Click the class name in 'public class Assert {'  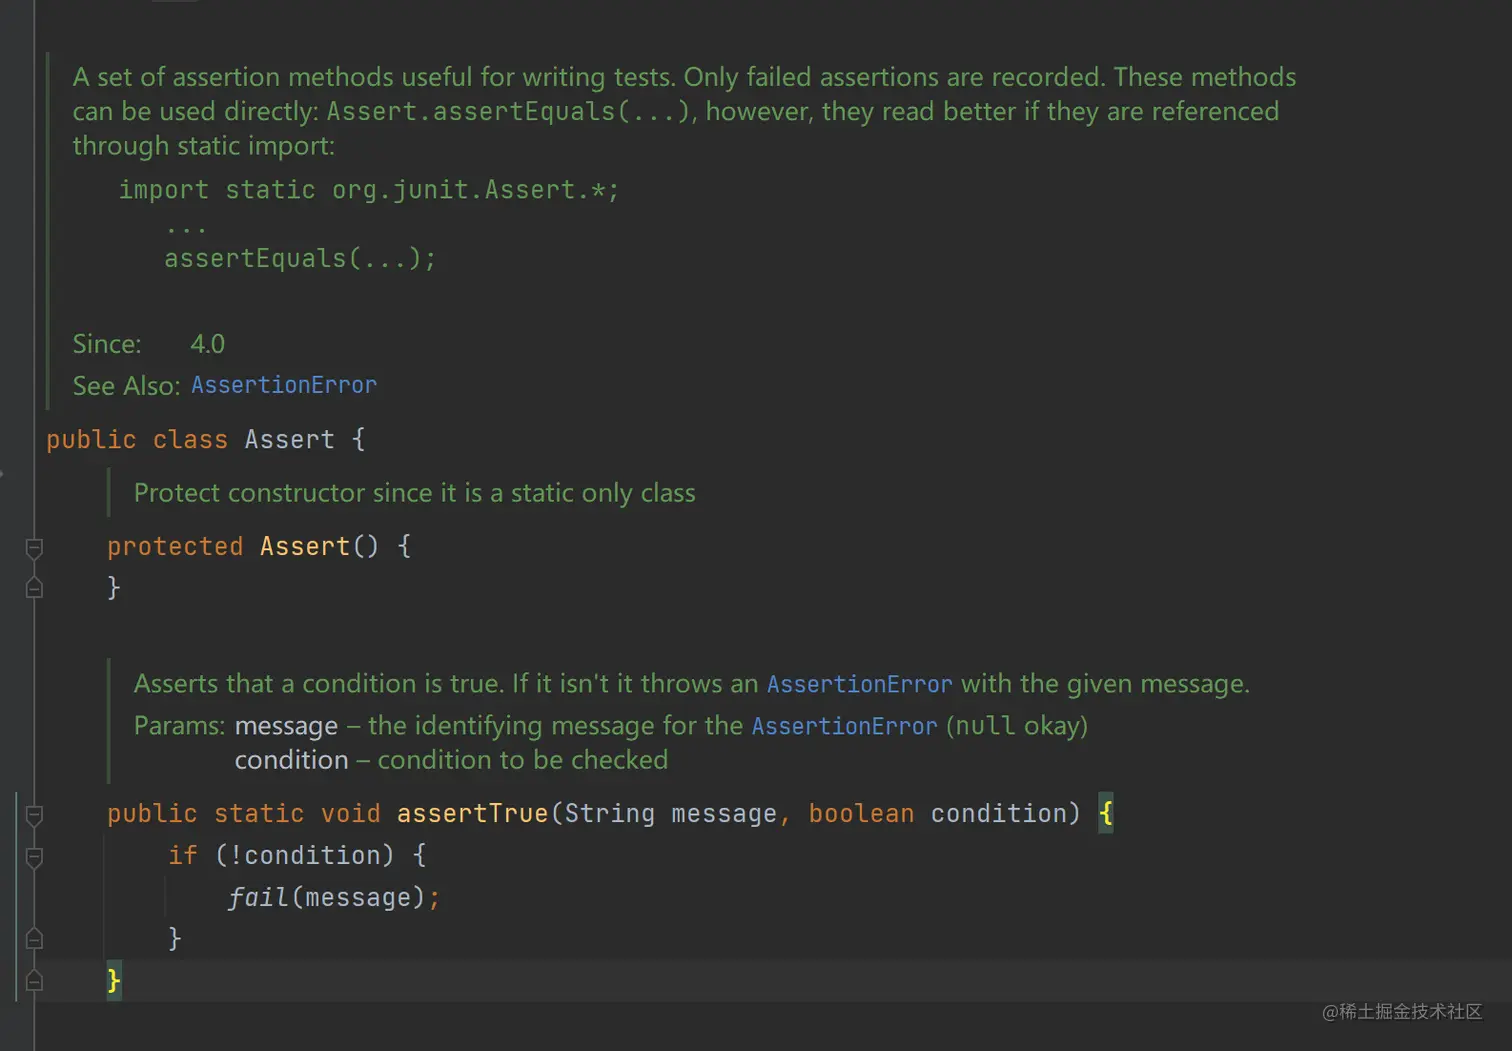point(289,440)
